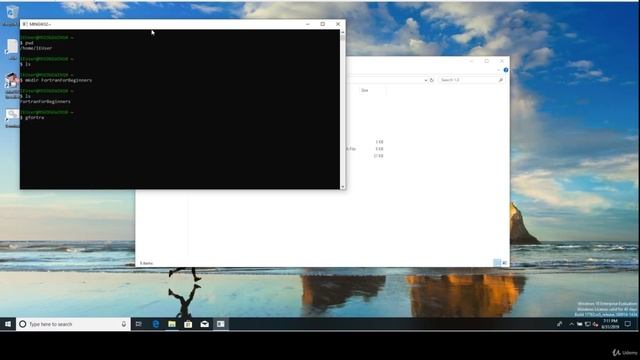Click the search magnifier in File Explorer
640x360 pixels.
click(500, 80)
